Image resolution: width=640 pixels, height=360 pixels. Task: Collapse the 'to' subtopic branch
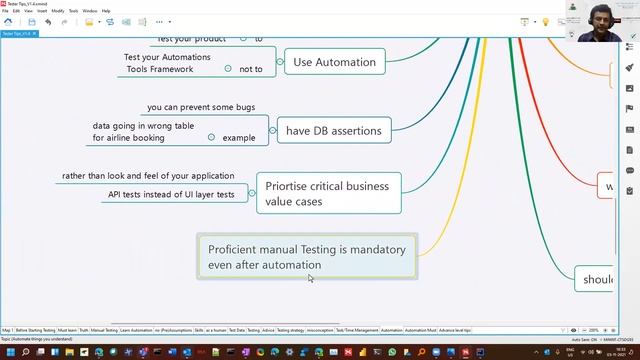tap(243, 38)
